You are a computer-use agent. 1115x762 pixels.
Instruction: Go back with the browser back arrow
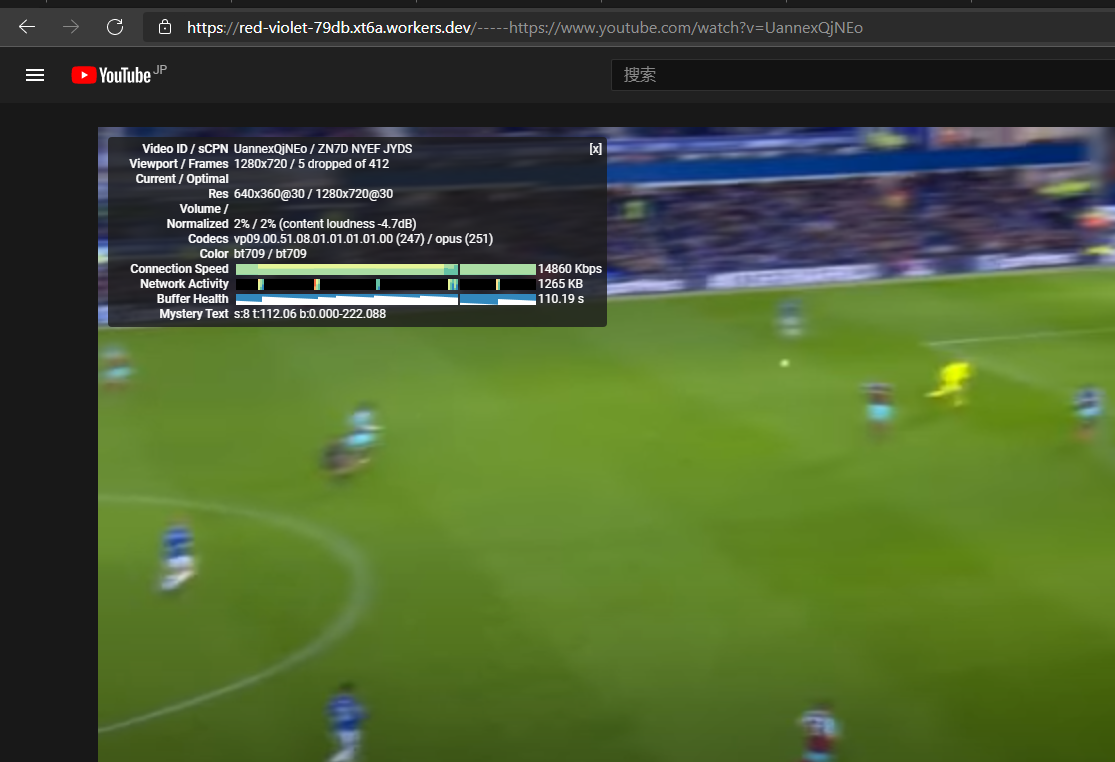(27, 27)
